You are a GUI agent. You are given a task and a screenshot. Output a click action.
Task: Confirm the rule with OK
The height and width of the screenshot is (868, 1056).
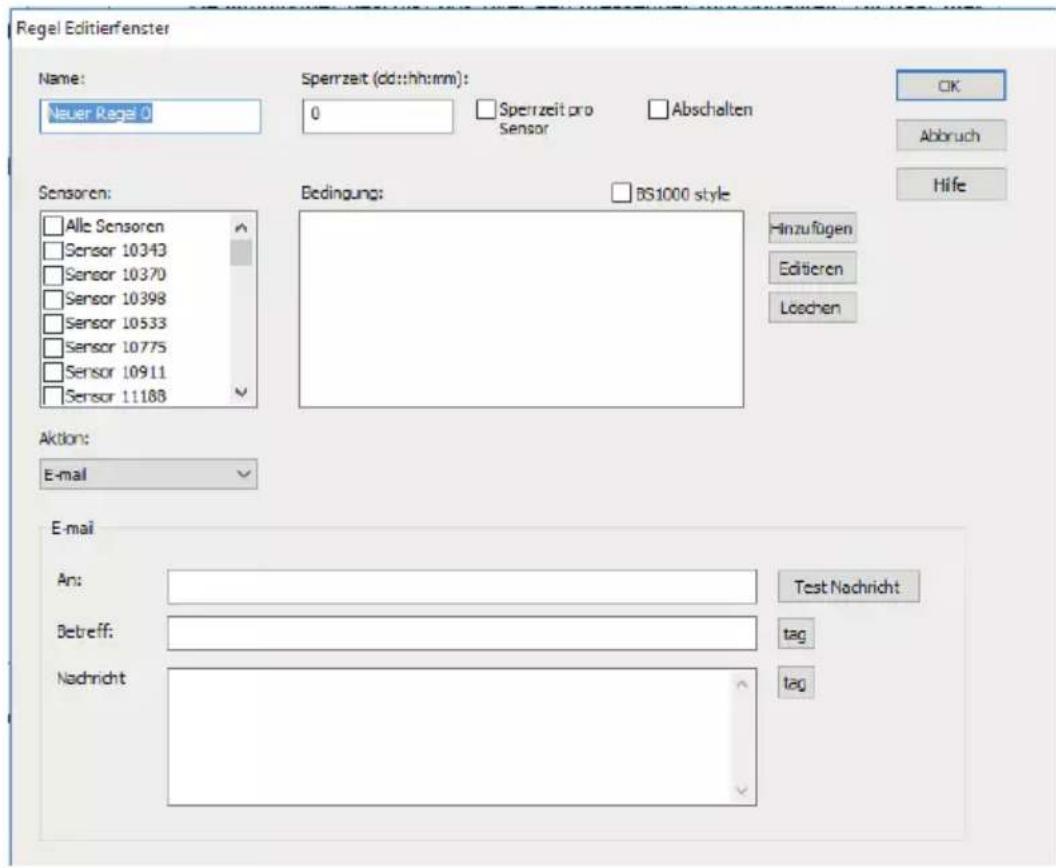[950, 86]
